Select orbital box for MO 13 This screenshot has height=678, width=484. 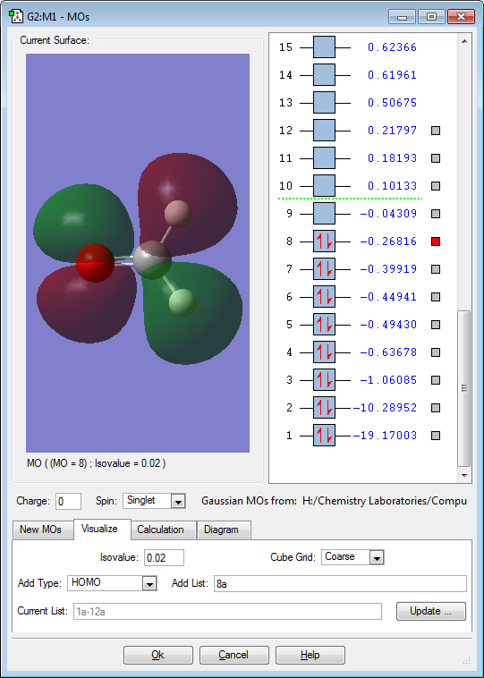[x=324, y=102]
